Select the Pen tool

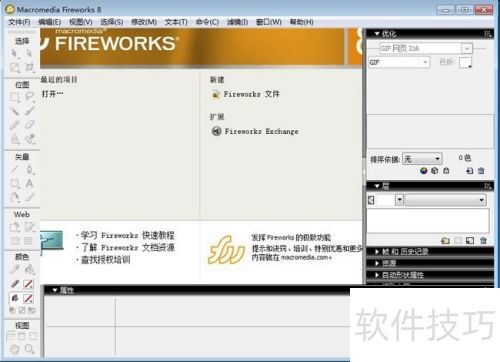pos(29,169)
